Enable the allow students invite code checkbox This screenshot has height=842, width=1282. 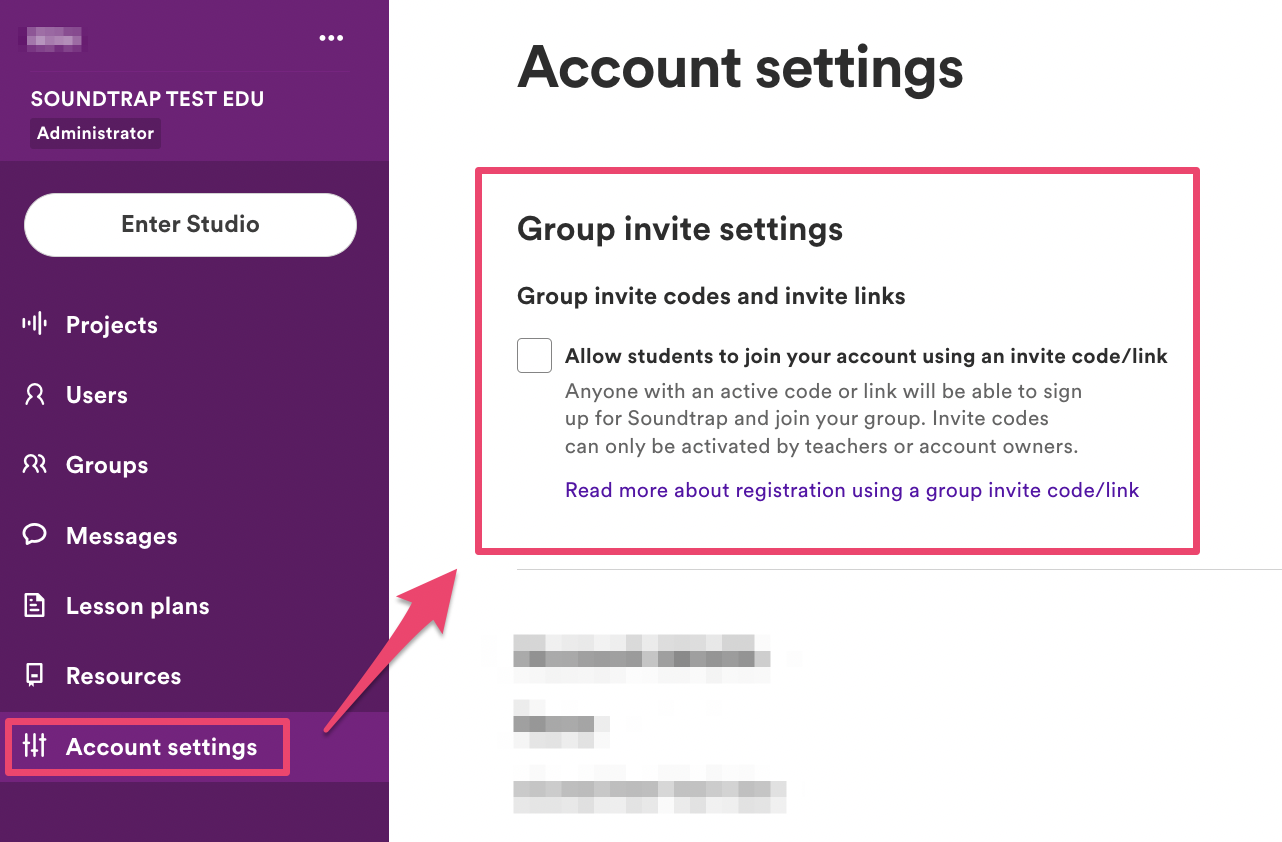click(x=534, y=355)
